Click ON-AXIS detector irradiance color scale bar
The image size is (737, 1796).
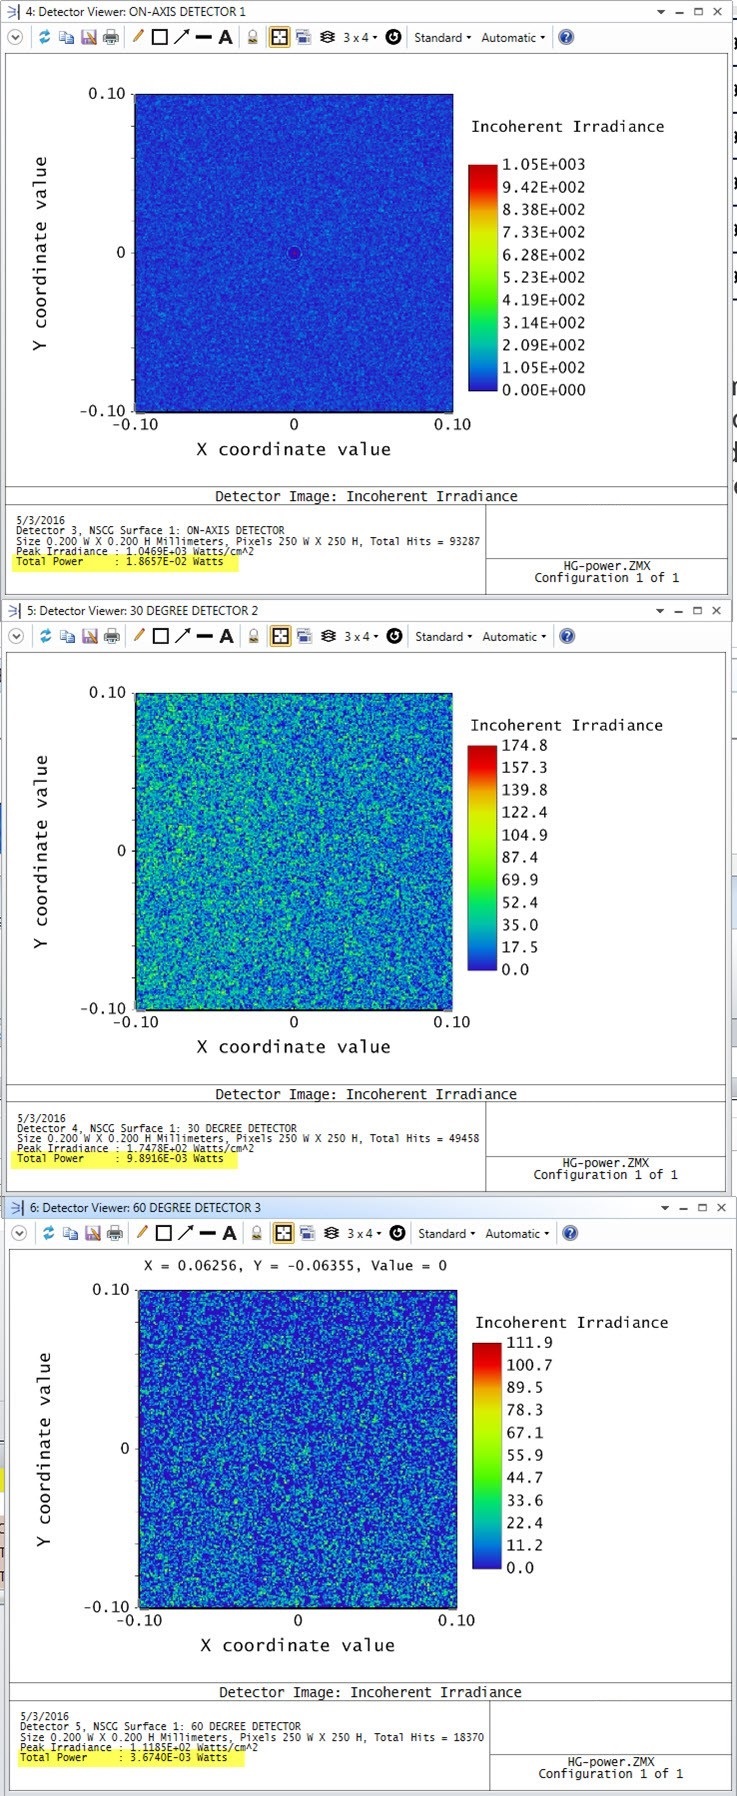pos(483,277)
